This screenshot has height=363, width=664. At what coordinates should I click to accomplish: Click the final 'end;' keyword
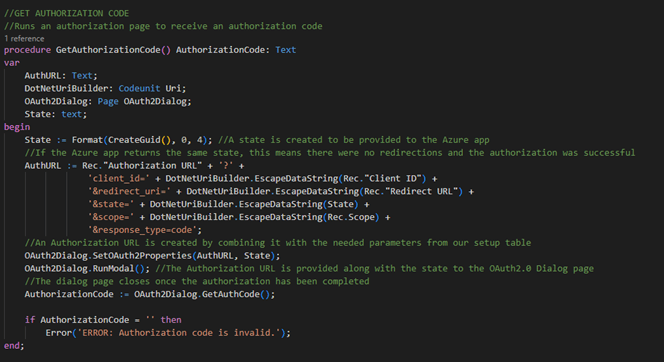coord(14,346)
